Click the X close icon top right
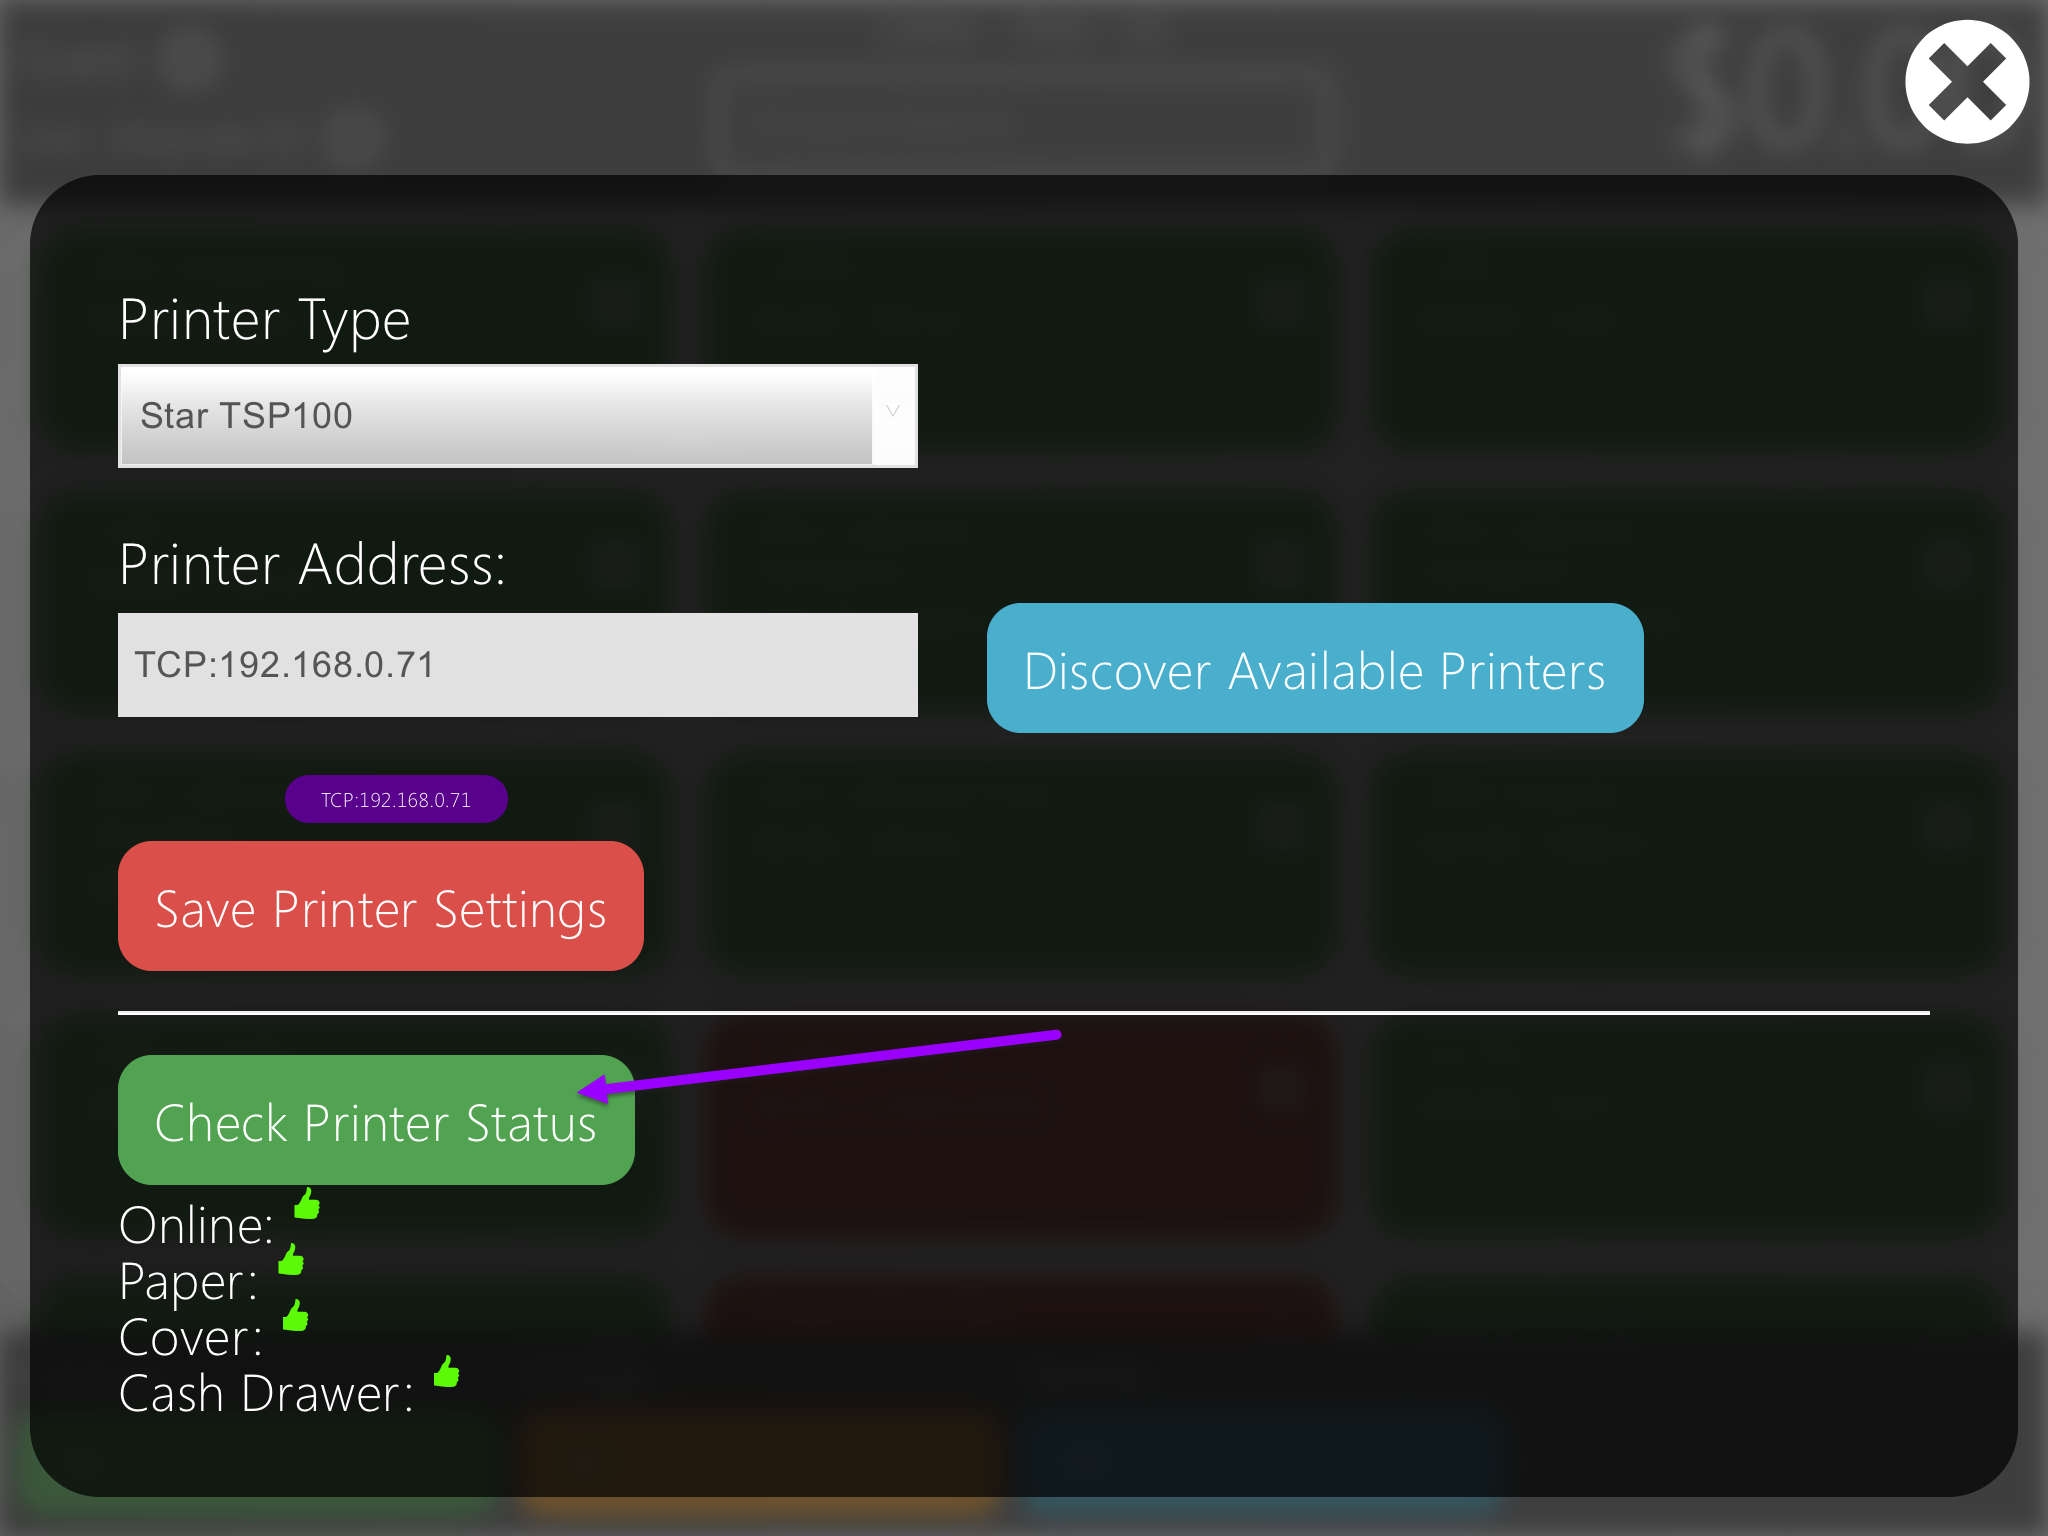This screenshot has width=2048, height=1536. [x=1966, y=81]
